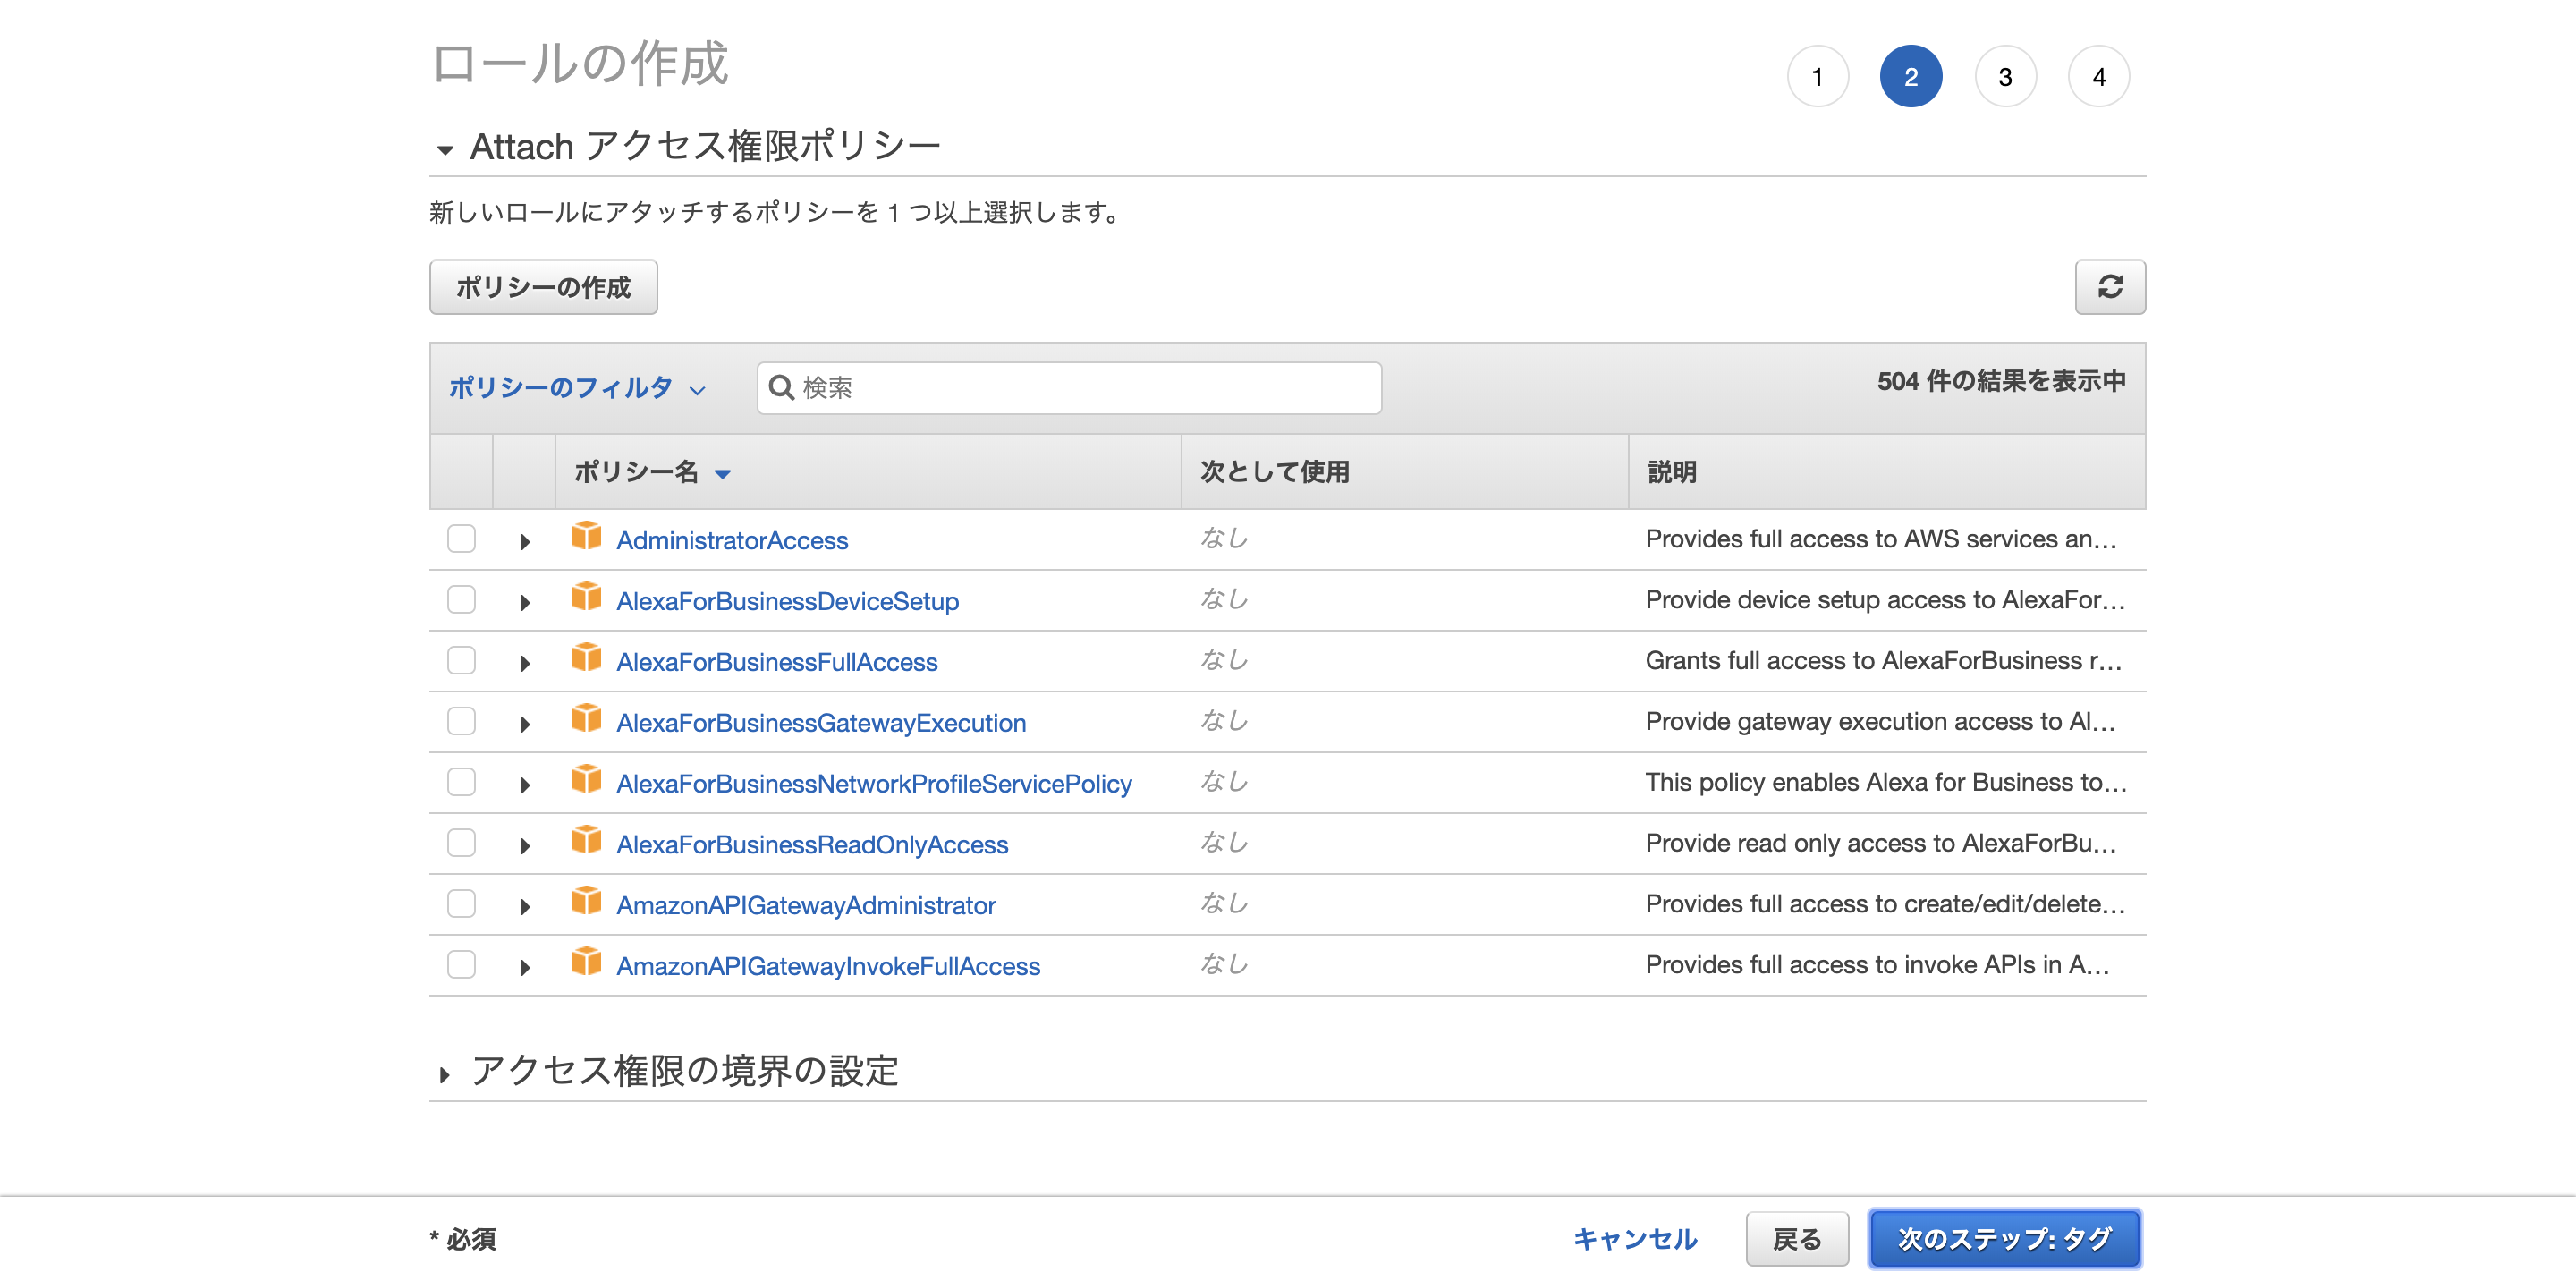Click the AlexaForBusinessNetworkProfileServicePolicy box icon
2576x1281 pixels.
coord(586,780)
